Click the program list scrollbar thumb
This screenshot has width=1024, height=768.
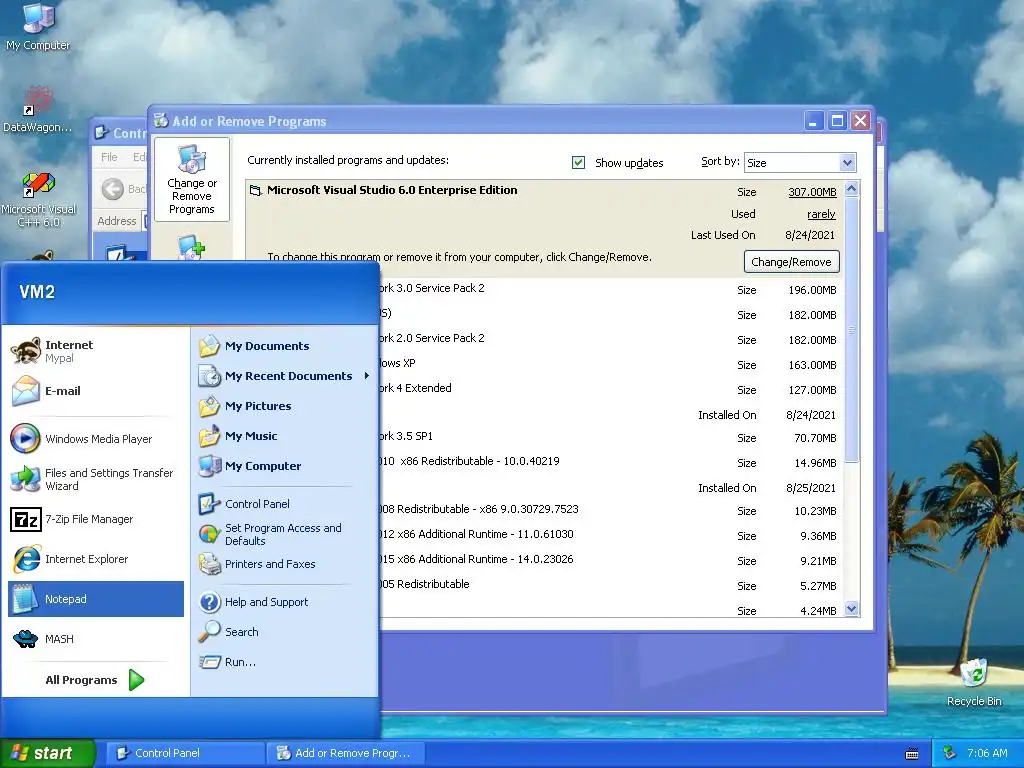(851, 330)
